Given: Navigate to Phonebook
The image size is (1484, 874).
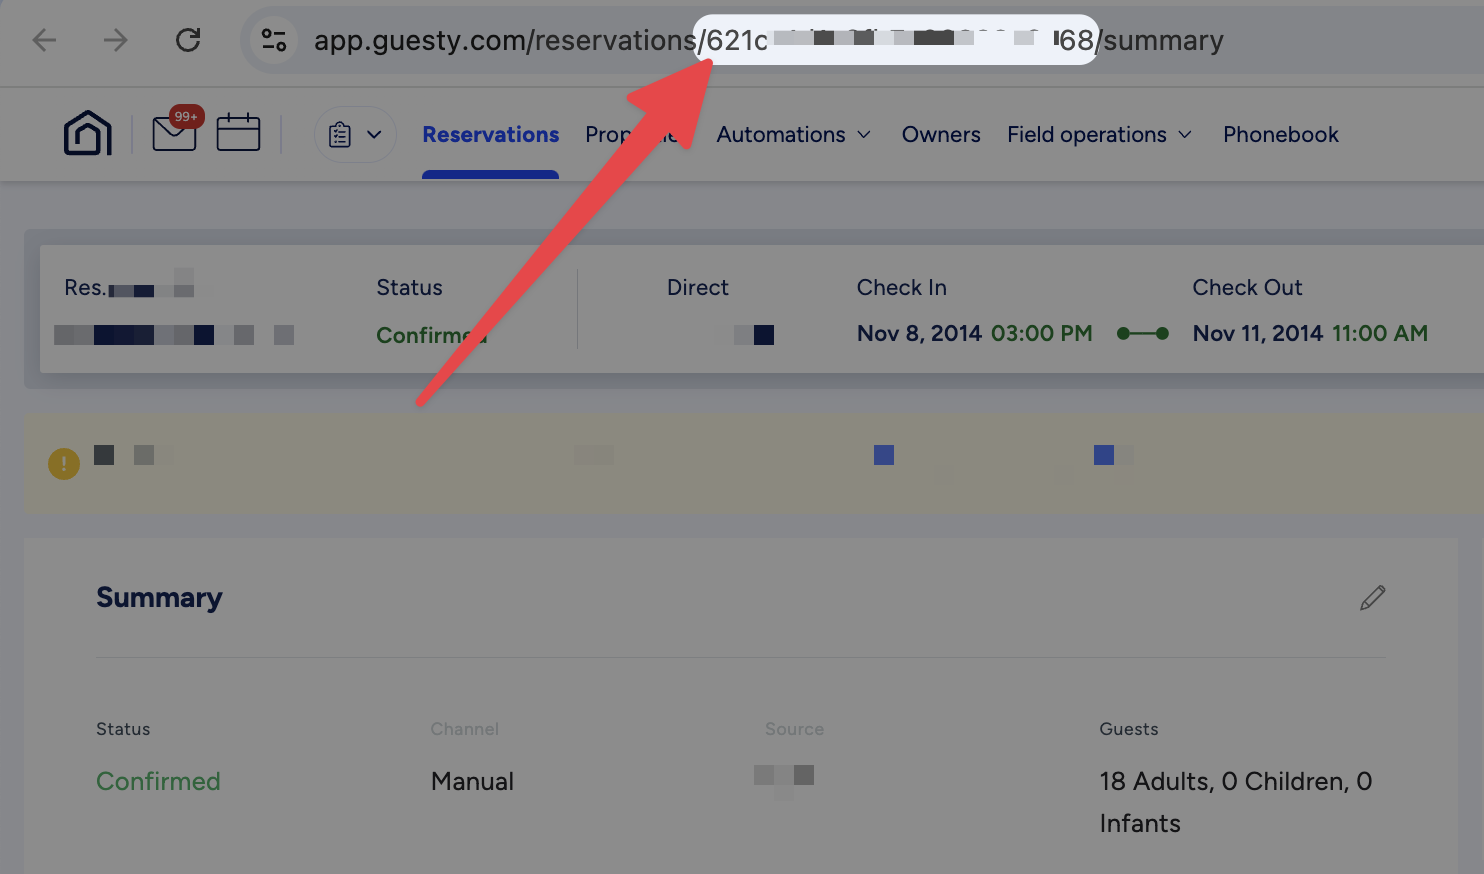Looking at the screenshot, I should (x=1280, y=135).
